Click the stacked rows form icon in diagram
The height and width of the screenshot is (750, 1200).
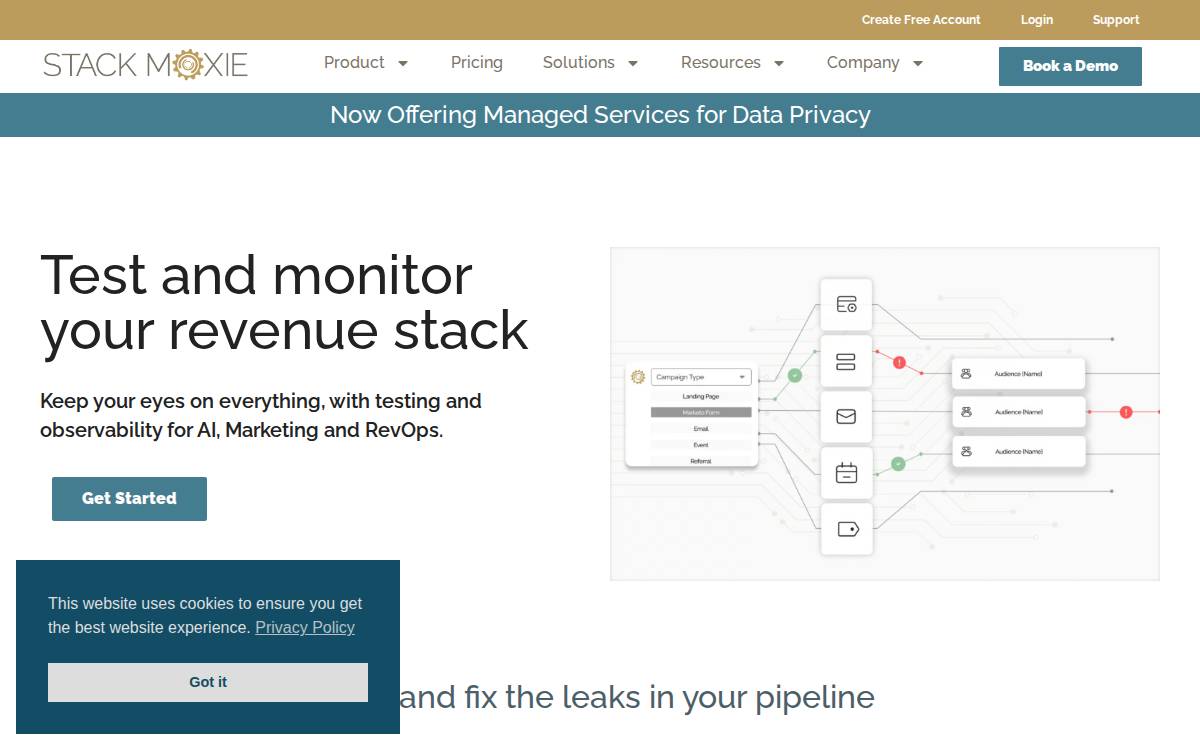[846, 361]
